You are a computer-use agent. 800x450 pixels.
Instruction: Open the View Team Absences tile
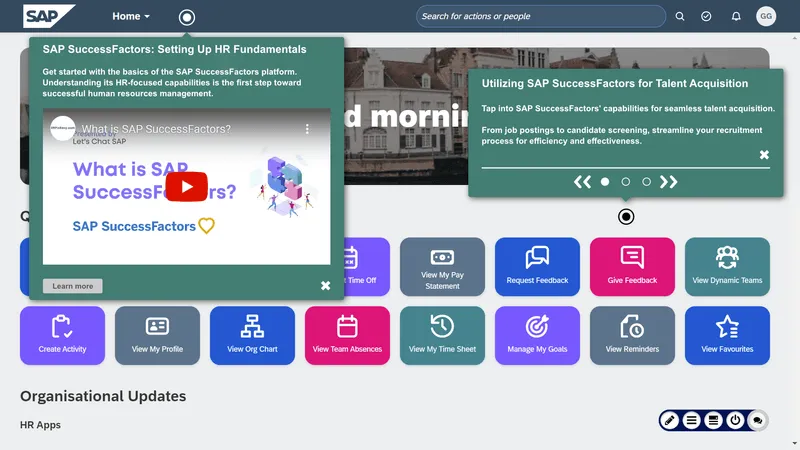pos(347,335)
